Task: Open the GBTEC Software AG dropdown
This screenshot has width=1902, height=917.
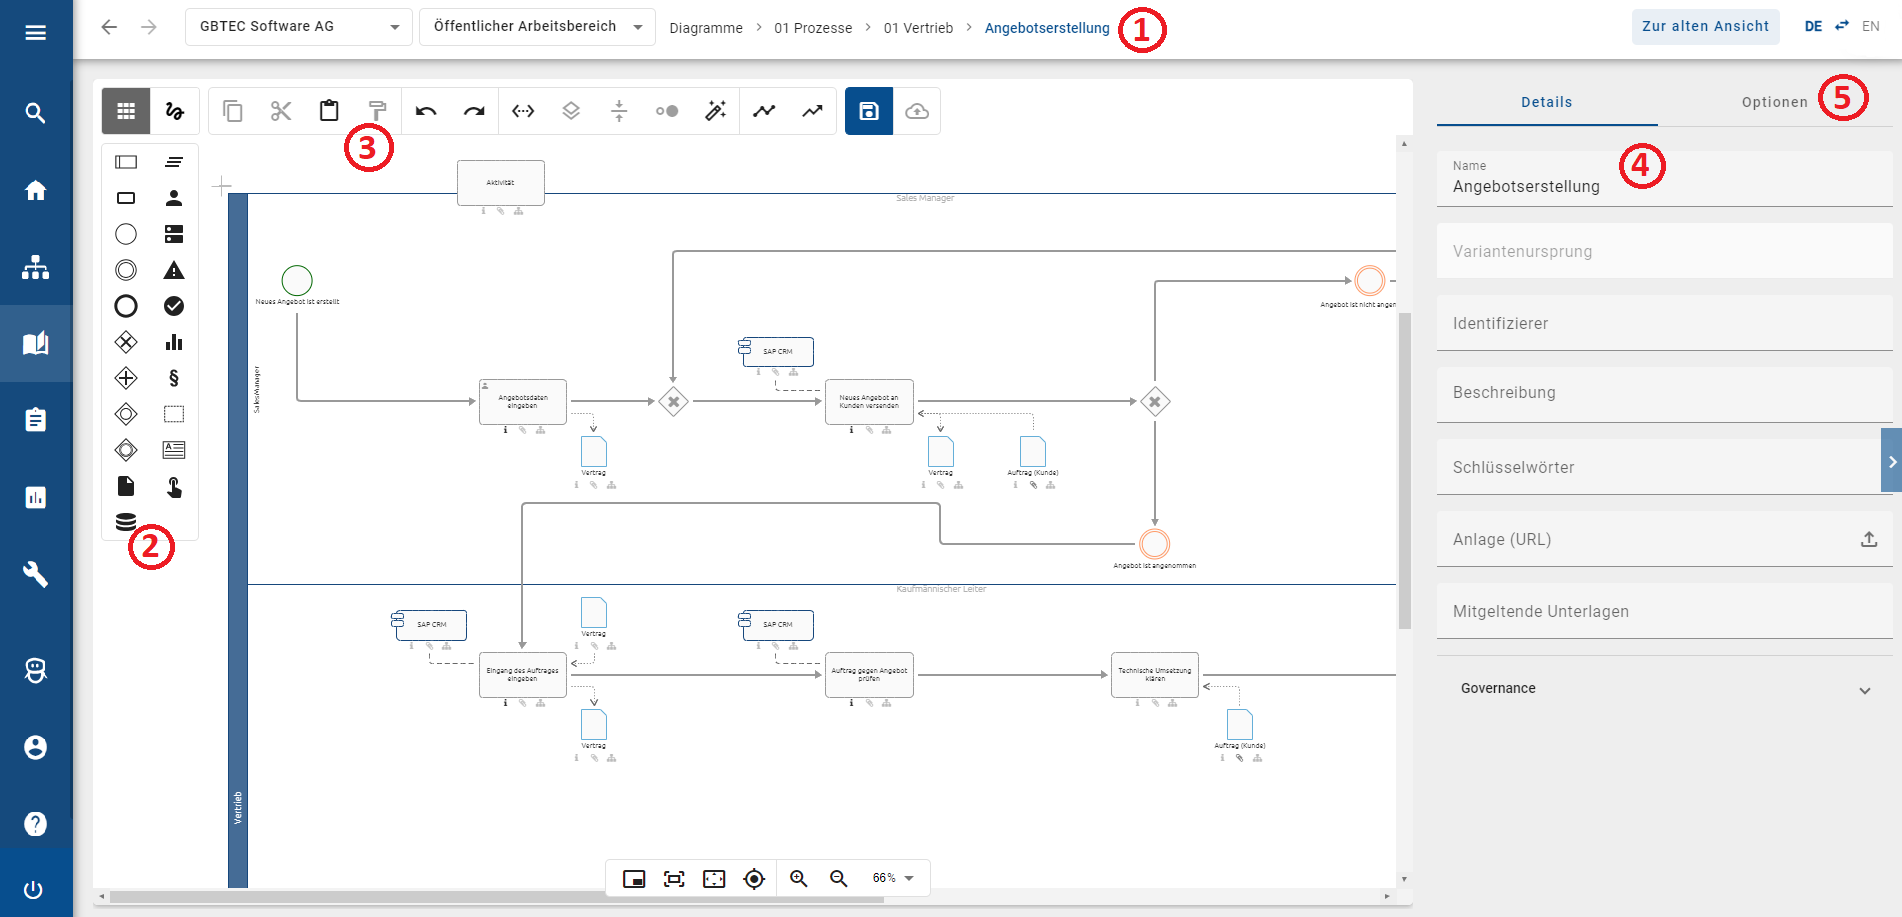Action: (298, 27)
